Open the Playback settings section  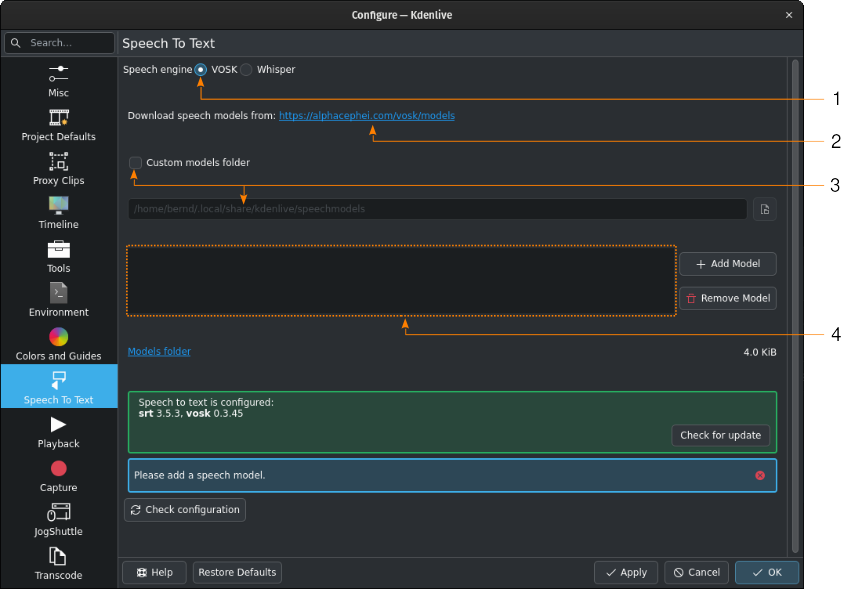[58, 432]
